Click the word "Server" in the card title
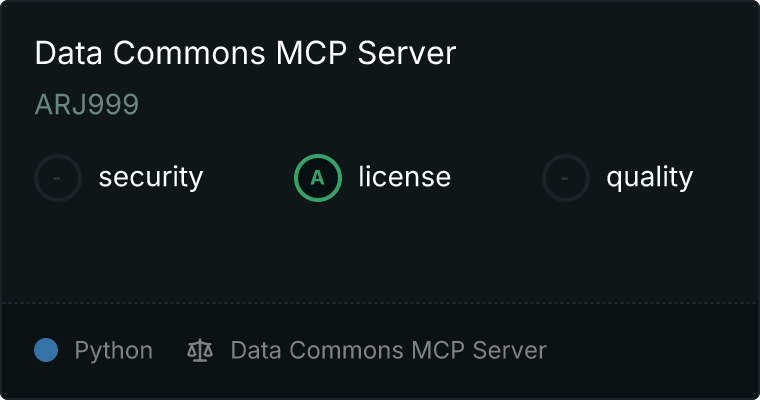This screenshot has height=400, width=760. click(407, 52)
